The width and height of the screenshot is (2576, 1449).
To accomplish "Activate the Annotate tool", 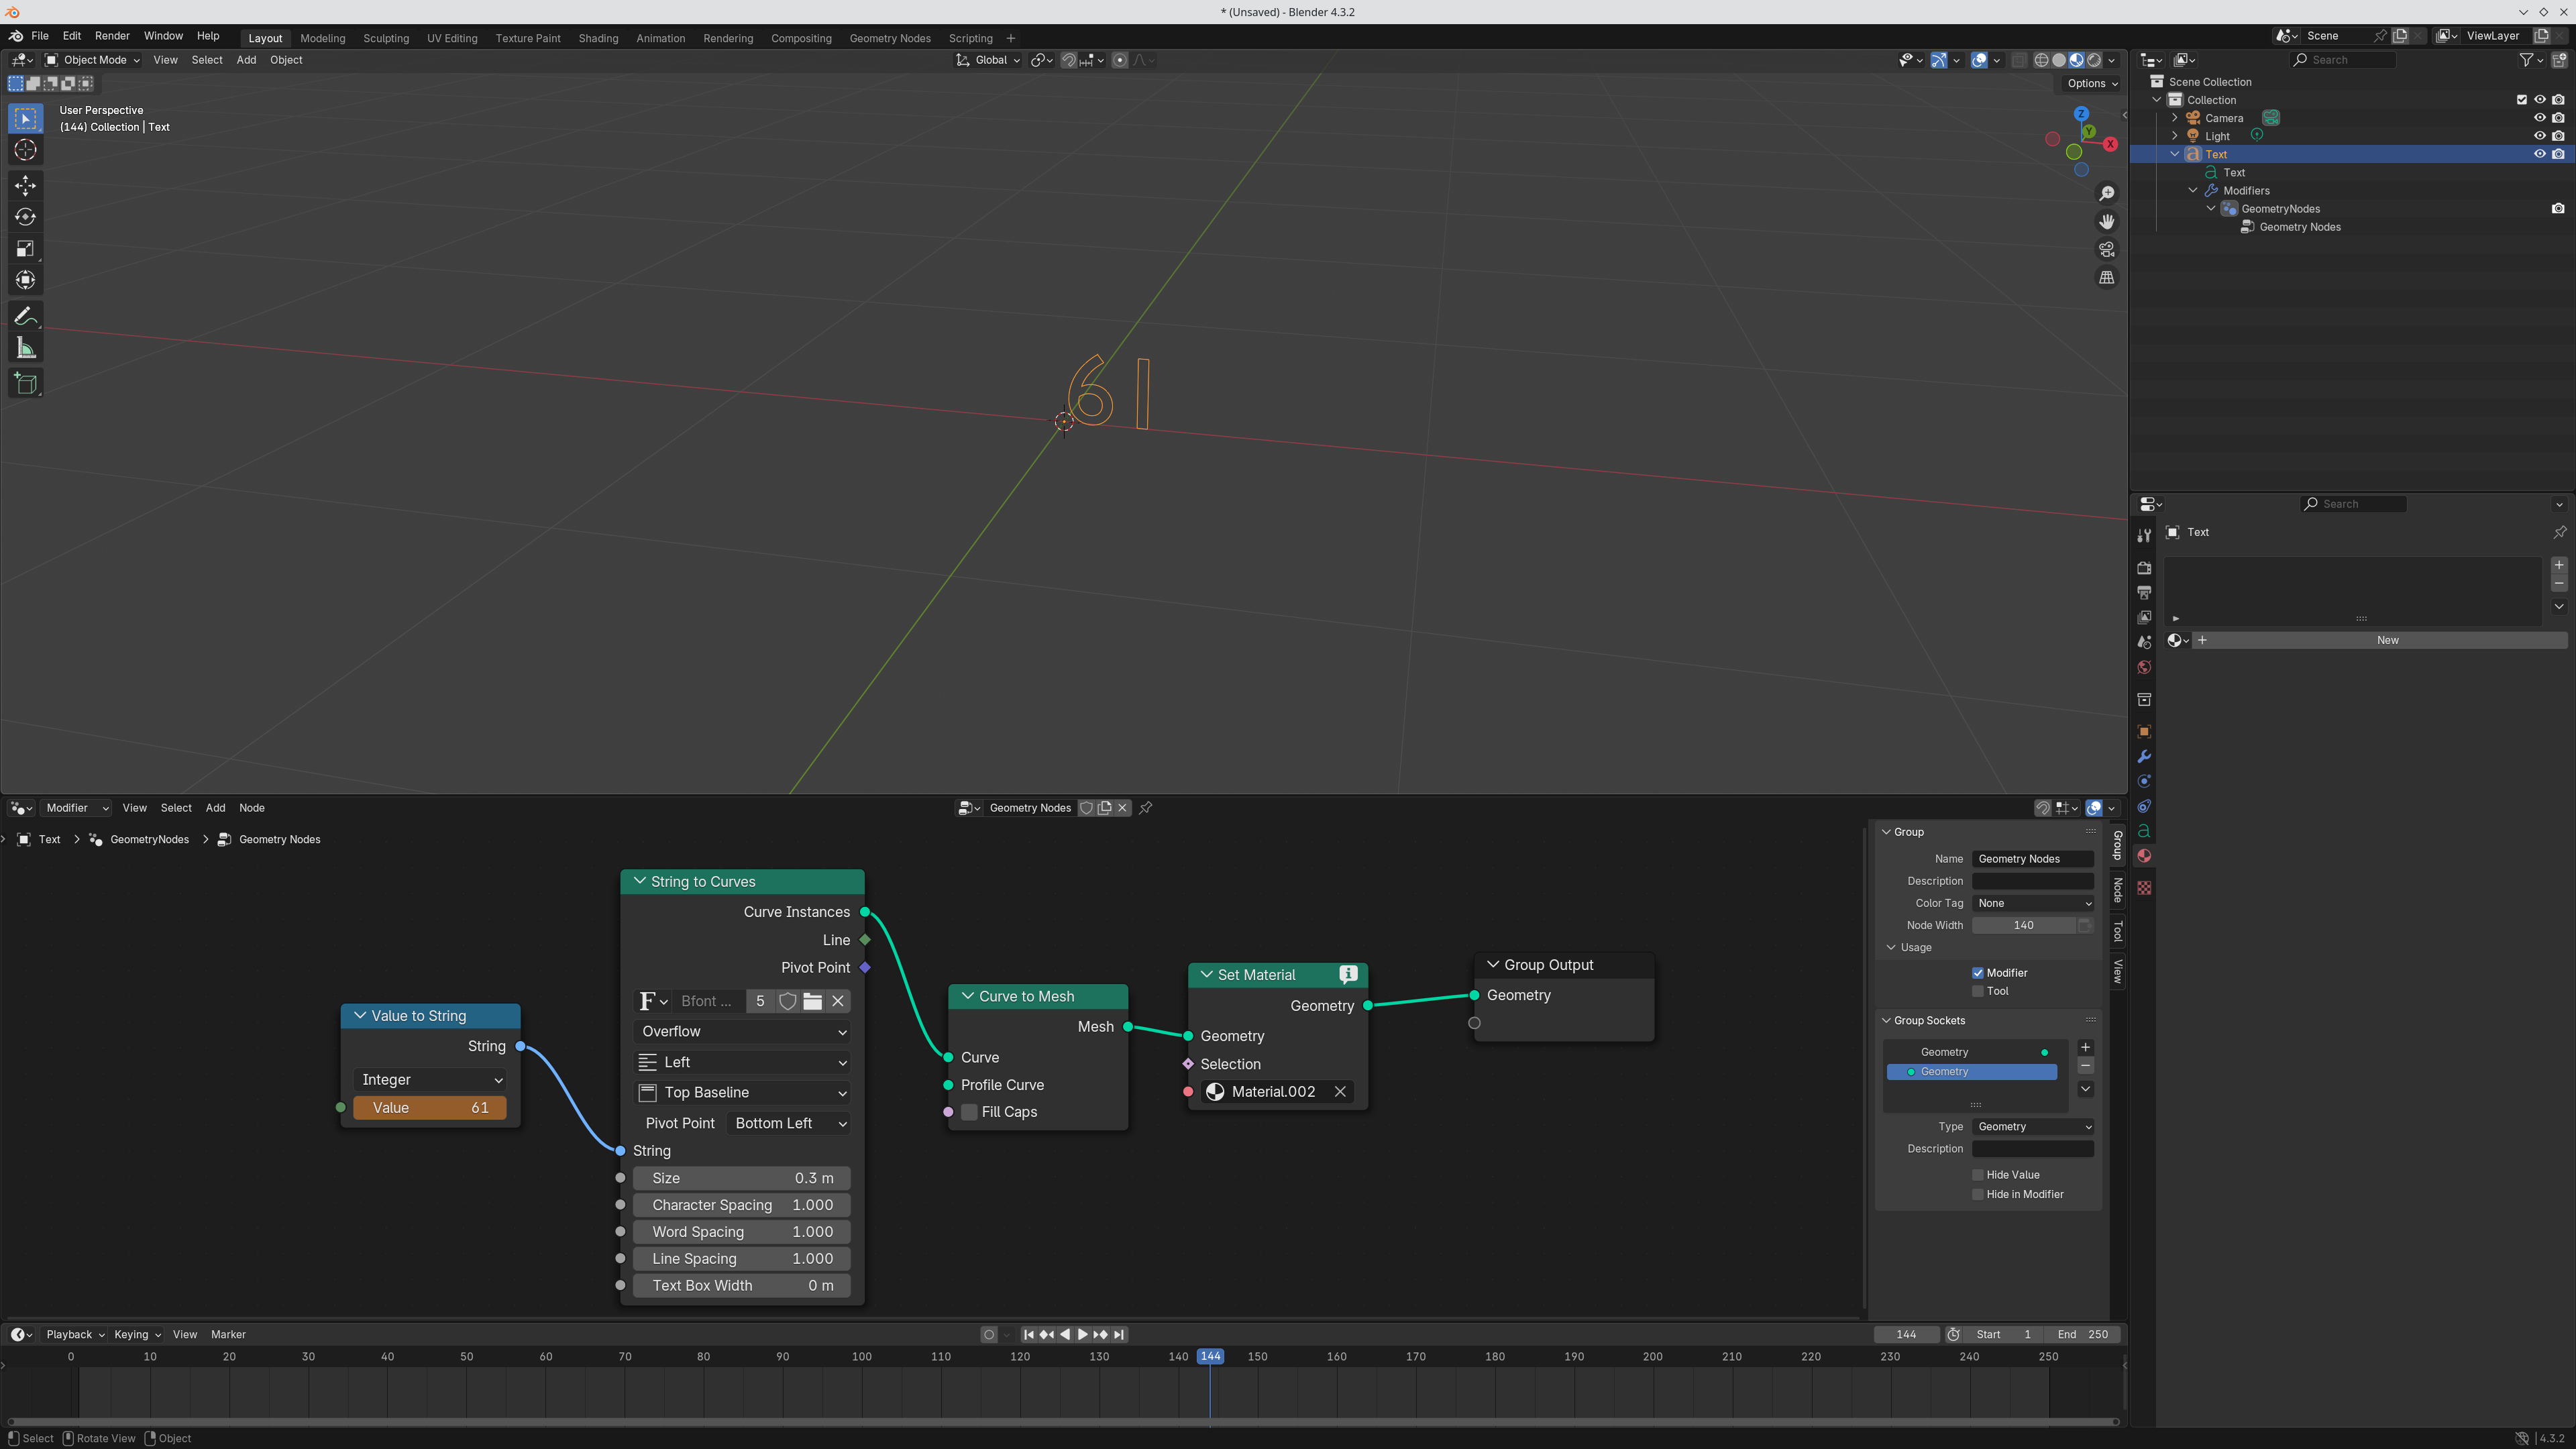I will coord(25,316).
